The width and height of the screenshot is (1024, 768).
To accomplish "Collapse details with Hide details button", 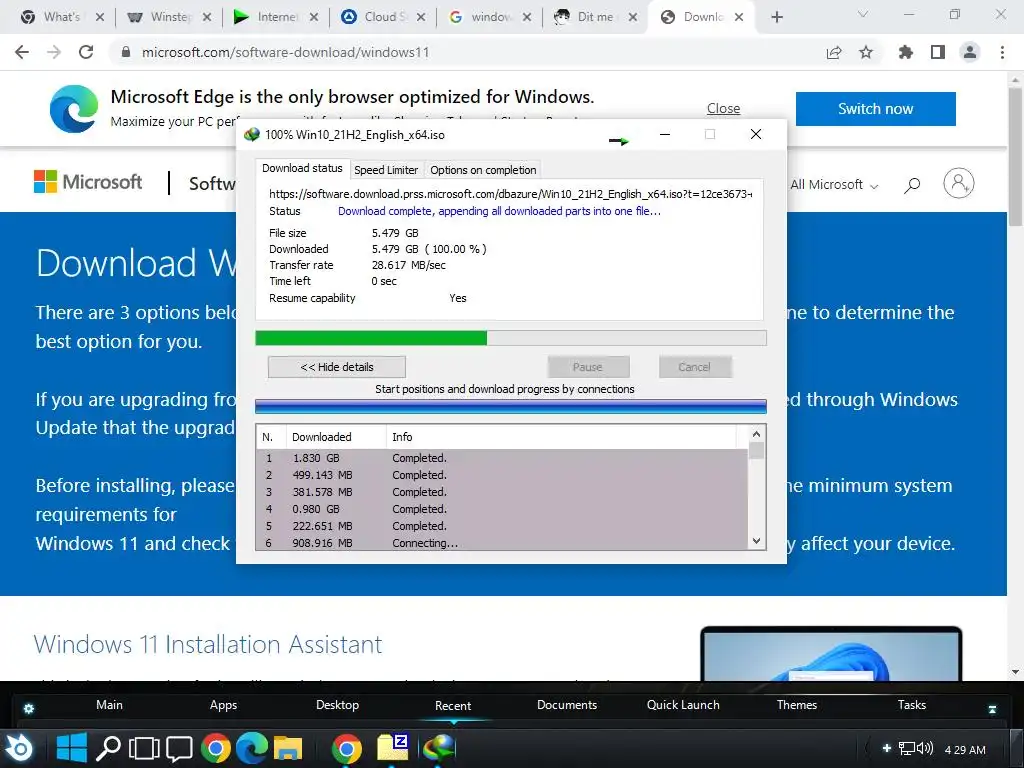I will (336, 367).
